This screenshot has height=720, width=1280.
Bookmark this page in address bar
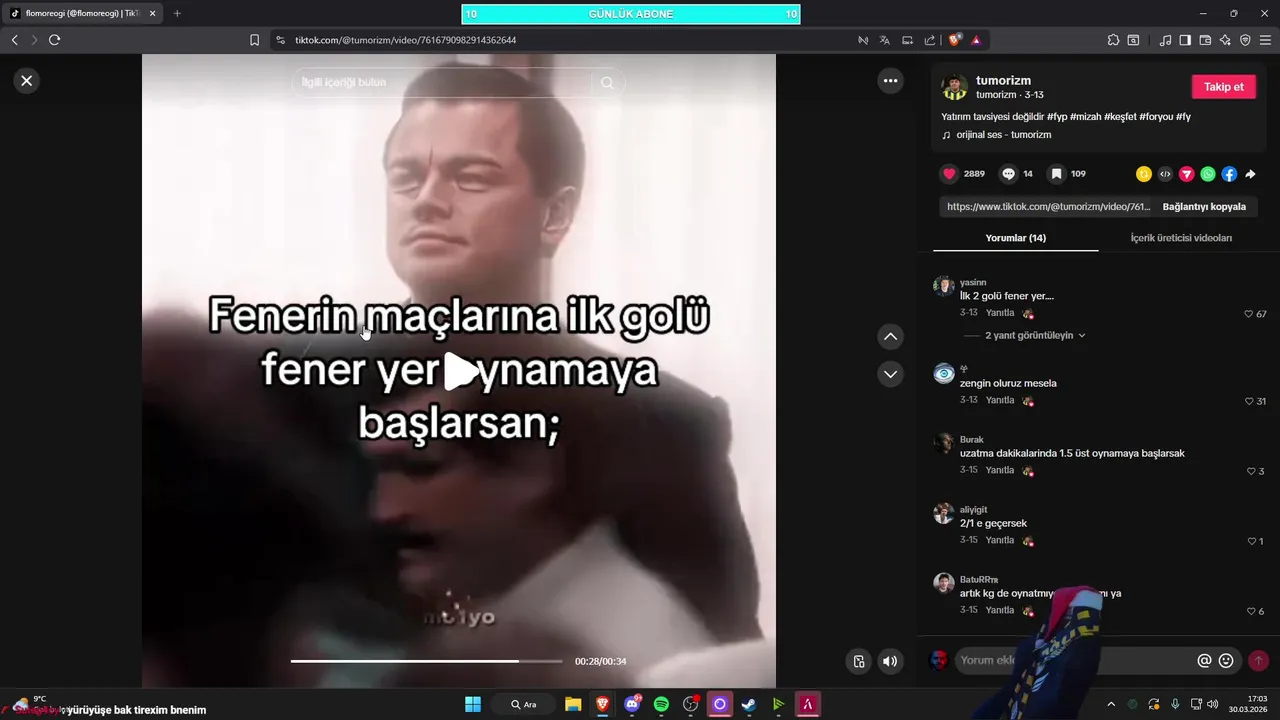[x=254, y=40]
